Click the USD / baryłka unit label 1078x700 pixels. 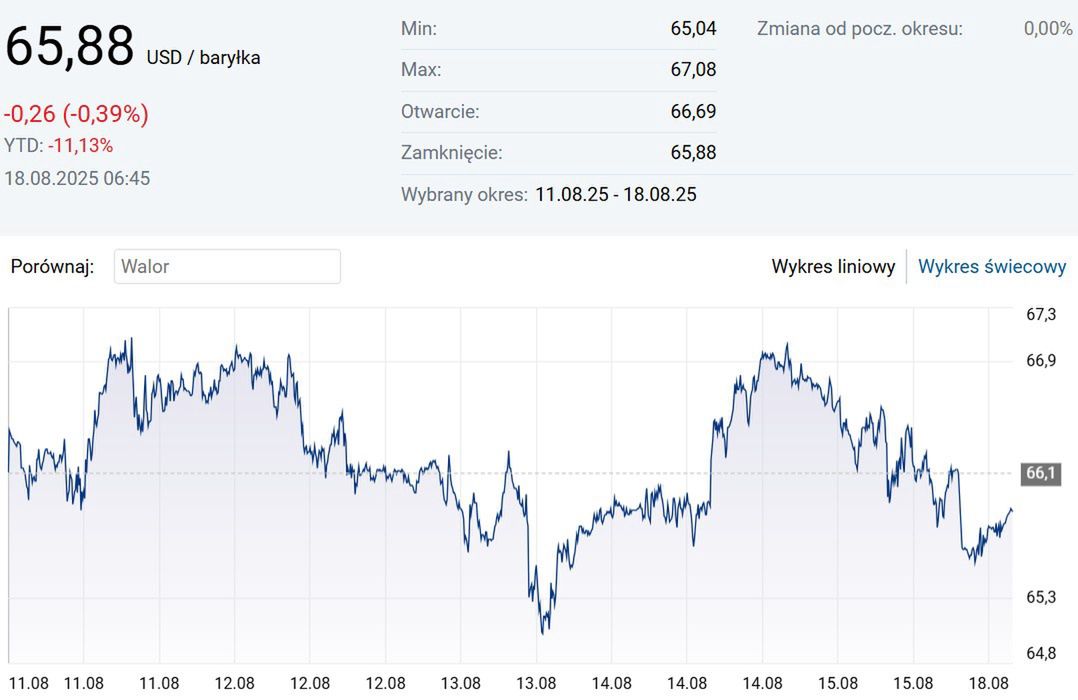coord(203,58)
